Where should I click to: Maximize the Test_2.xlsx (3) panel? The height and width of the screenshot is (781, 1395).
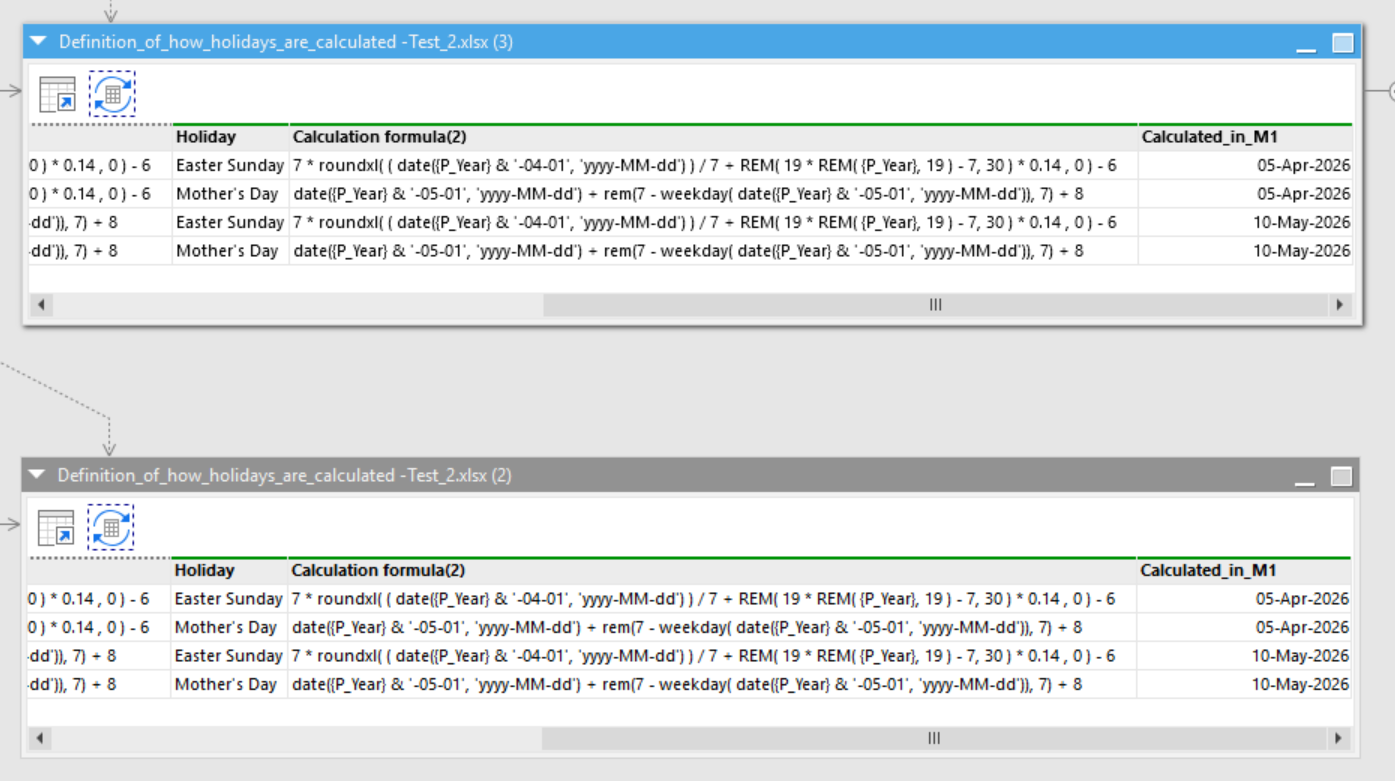(x=1342, y=43)
